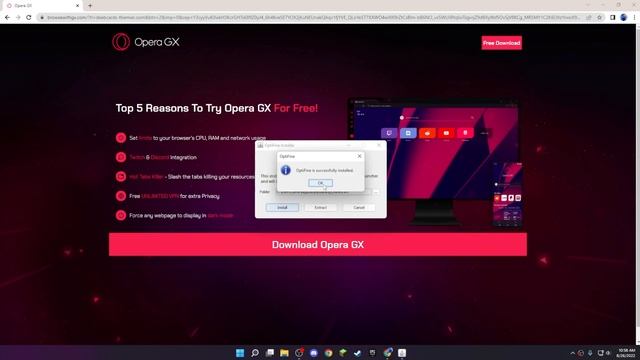Click the browser address bar
Viewport: 640px width, 360px height.
point(312,18)
